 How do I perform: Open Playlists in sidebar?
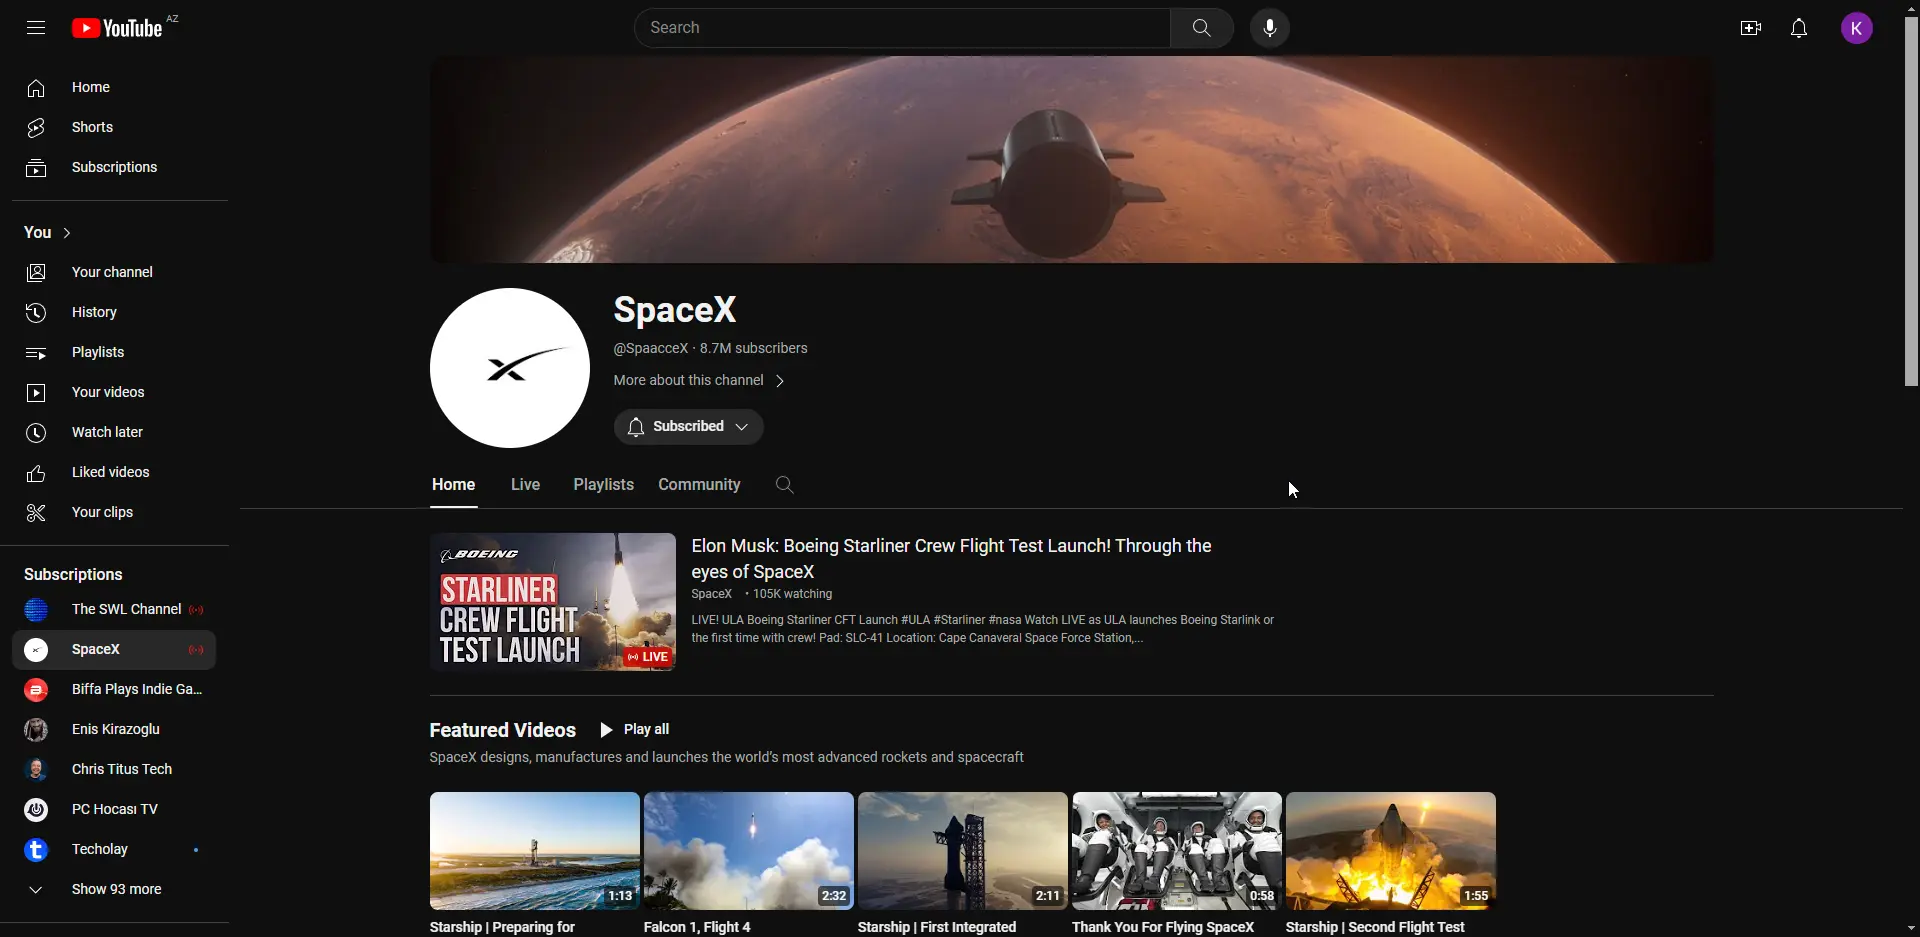pyautogui.click(x=114, y=353)
